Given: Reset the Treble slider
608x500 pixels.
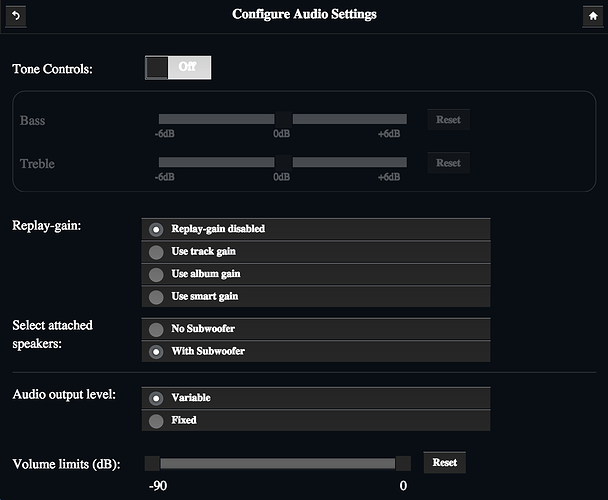Looking at the screenshot, I should click(449, 163).
